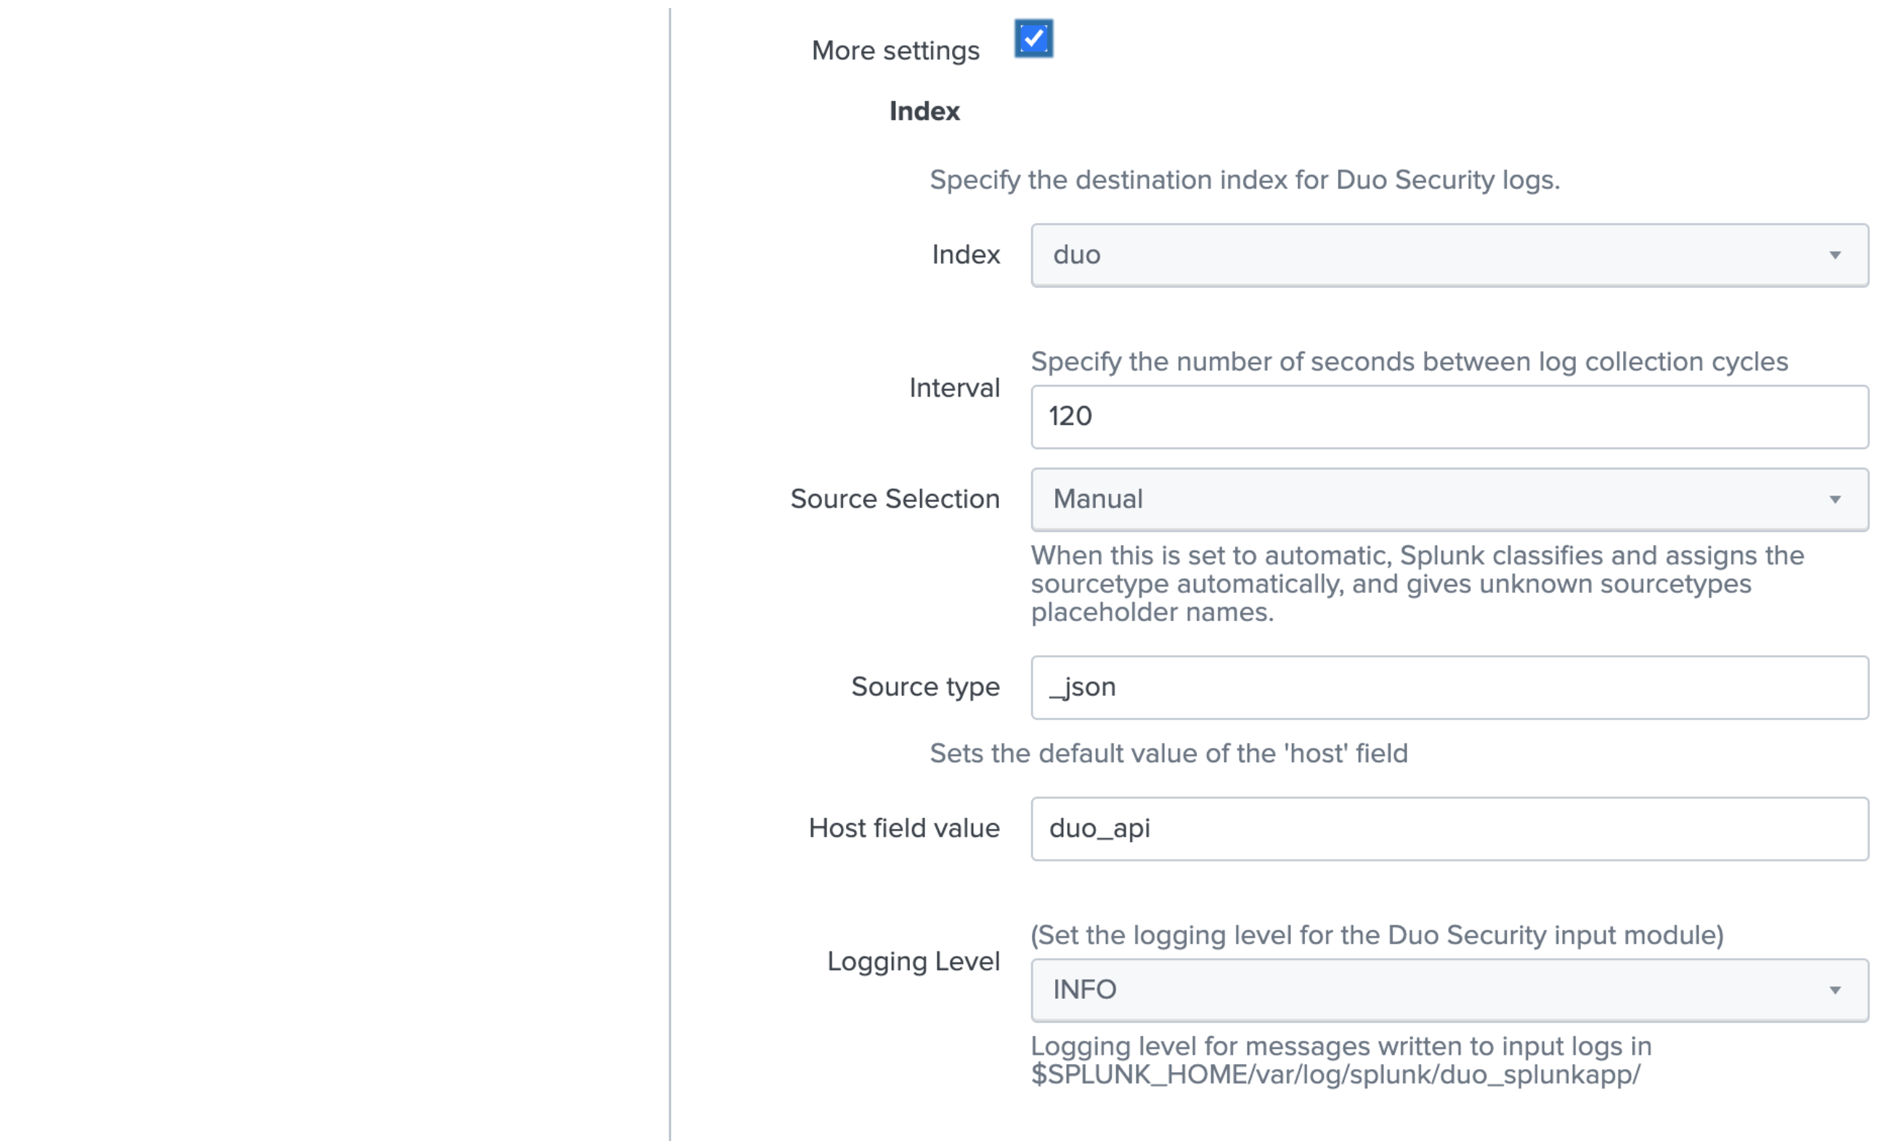This screenshot has width=1898, height=1141.
Task: Click the 'duo_api' text to edit it
Action: coord(1100,828)
